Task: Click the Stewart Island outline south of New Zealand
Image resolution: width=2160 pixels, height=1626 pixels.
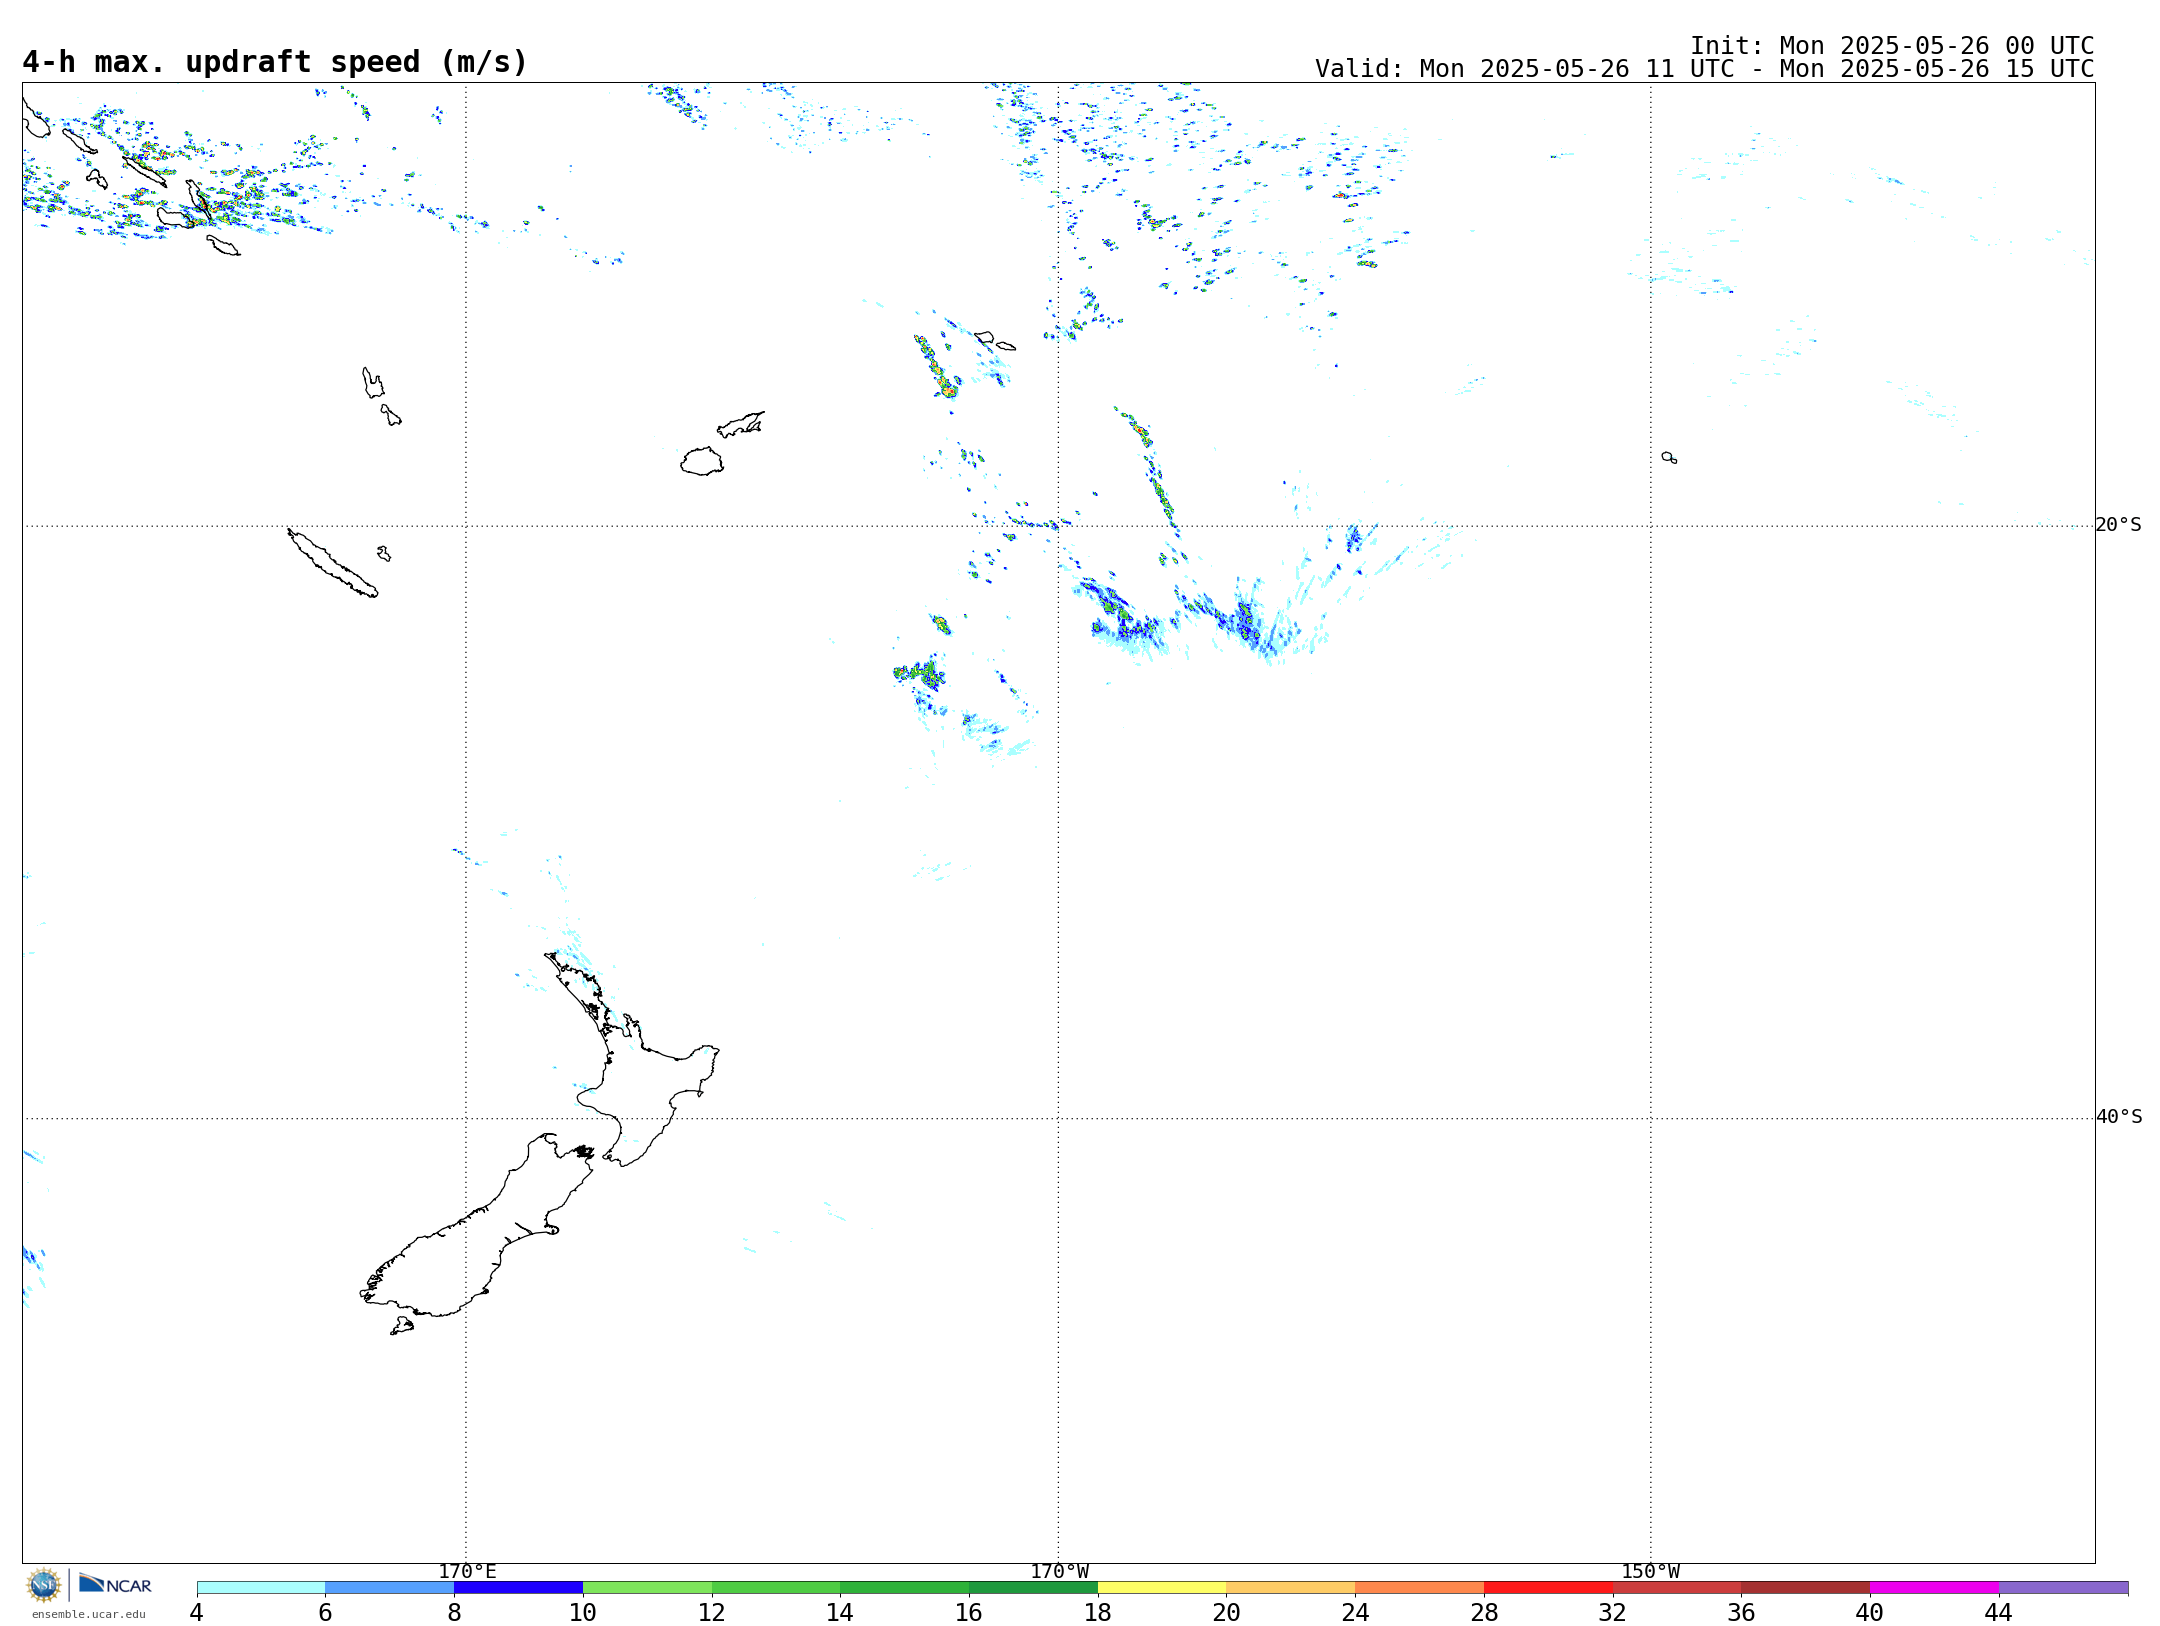Action: (402, 1326)
